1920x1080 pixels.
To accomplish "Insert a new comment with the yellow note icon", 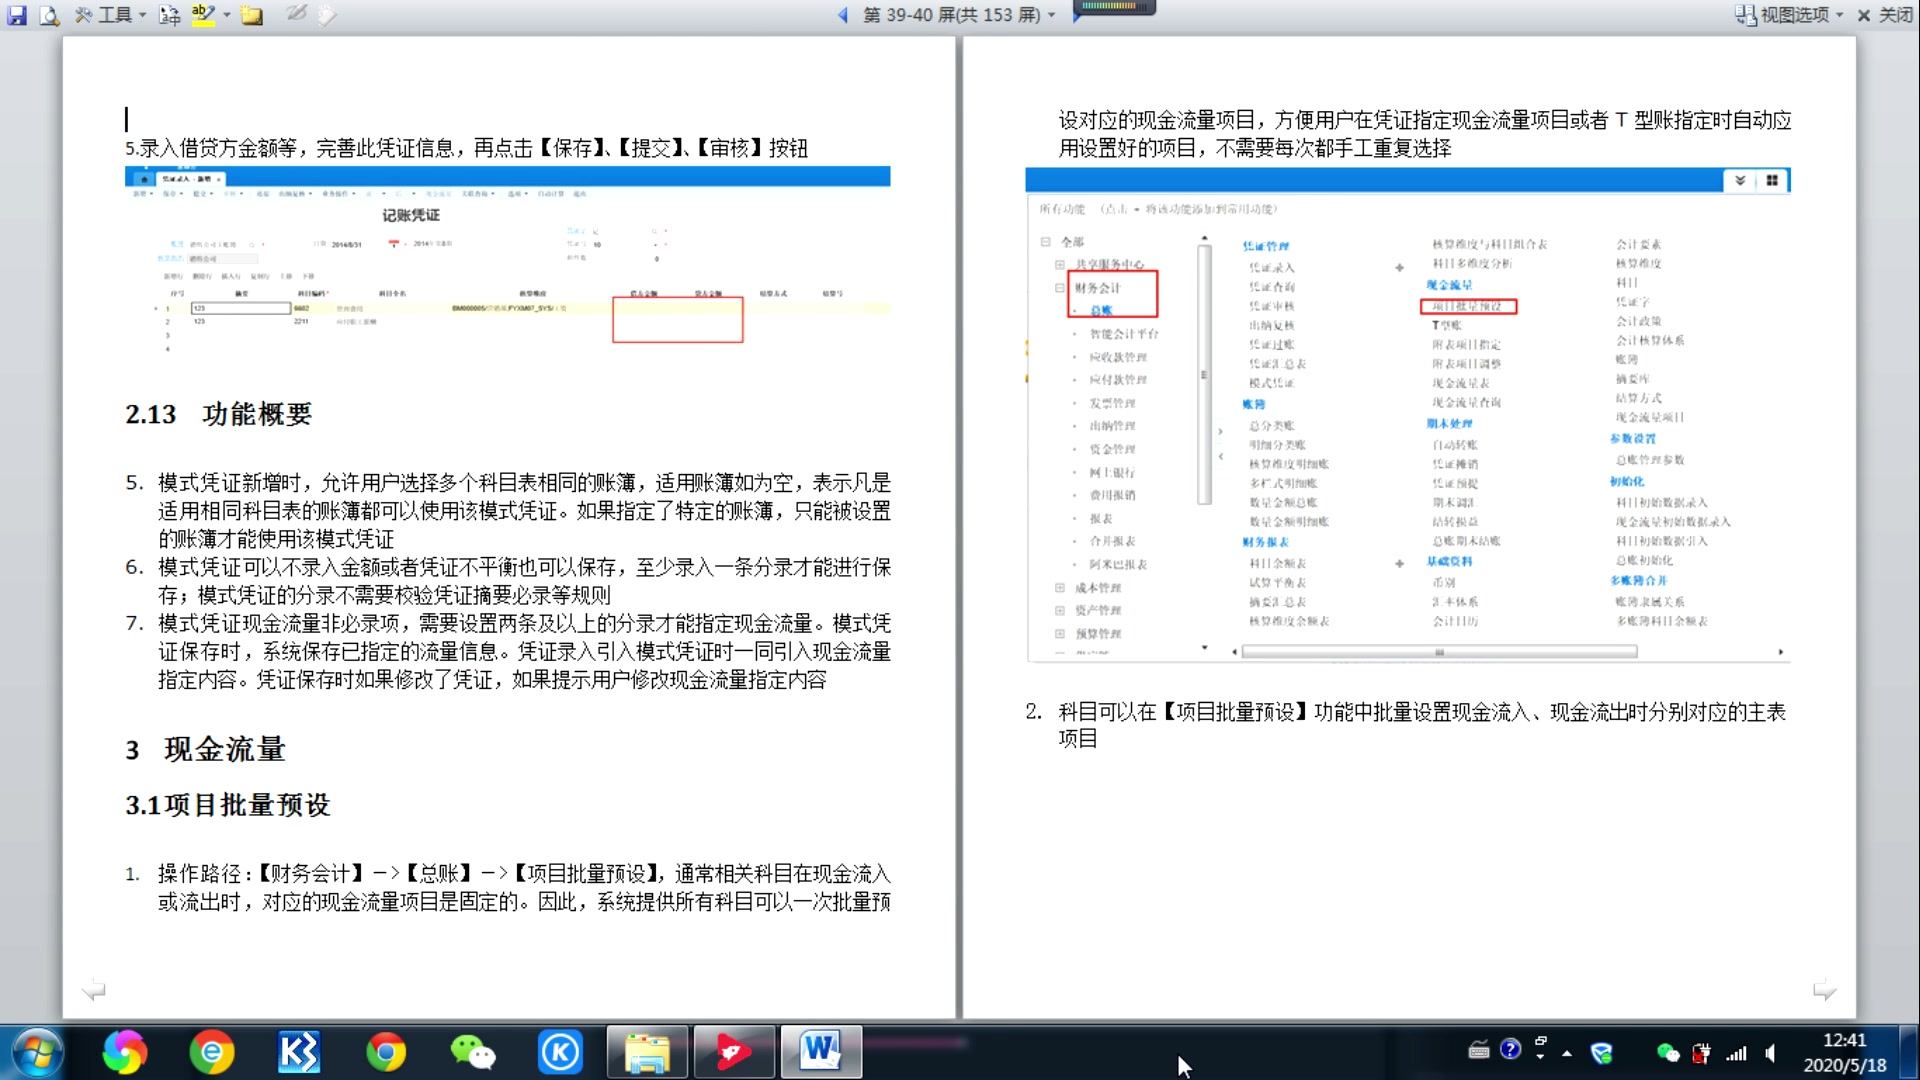I will [x=252, y=15].
